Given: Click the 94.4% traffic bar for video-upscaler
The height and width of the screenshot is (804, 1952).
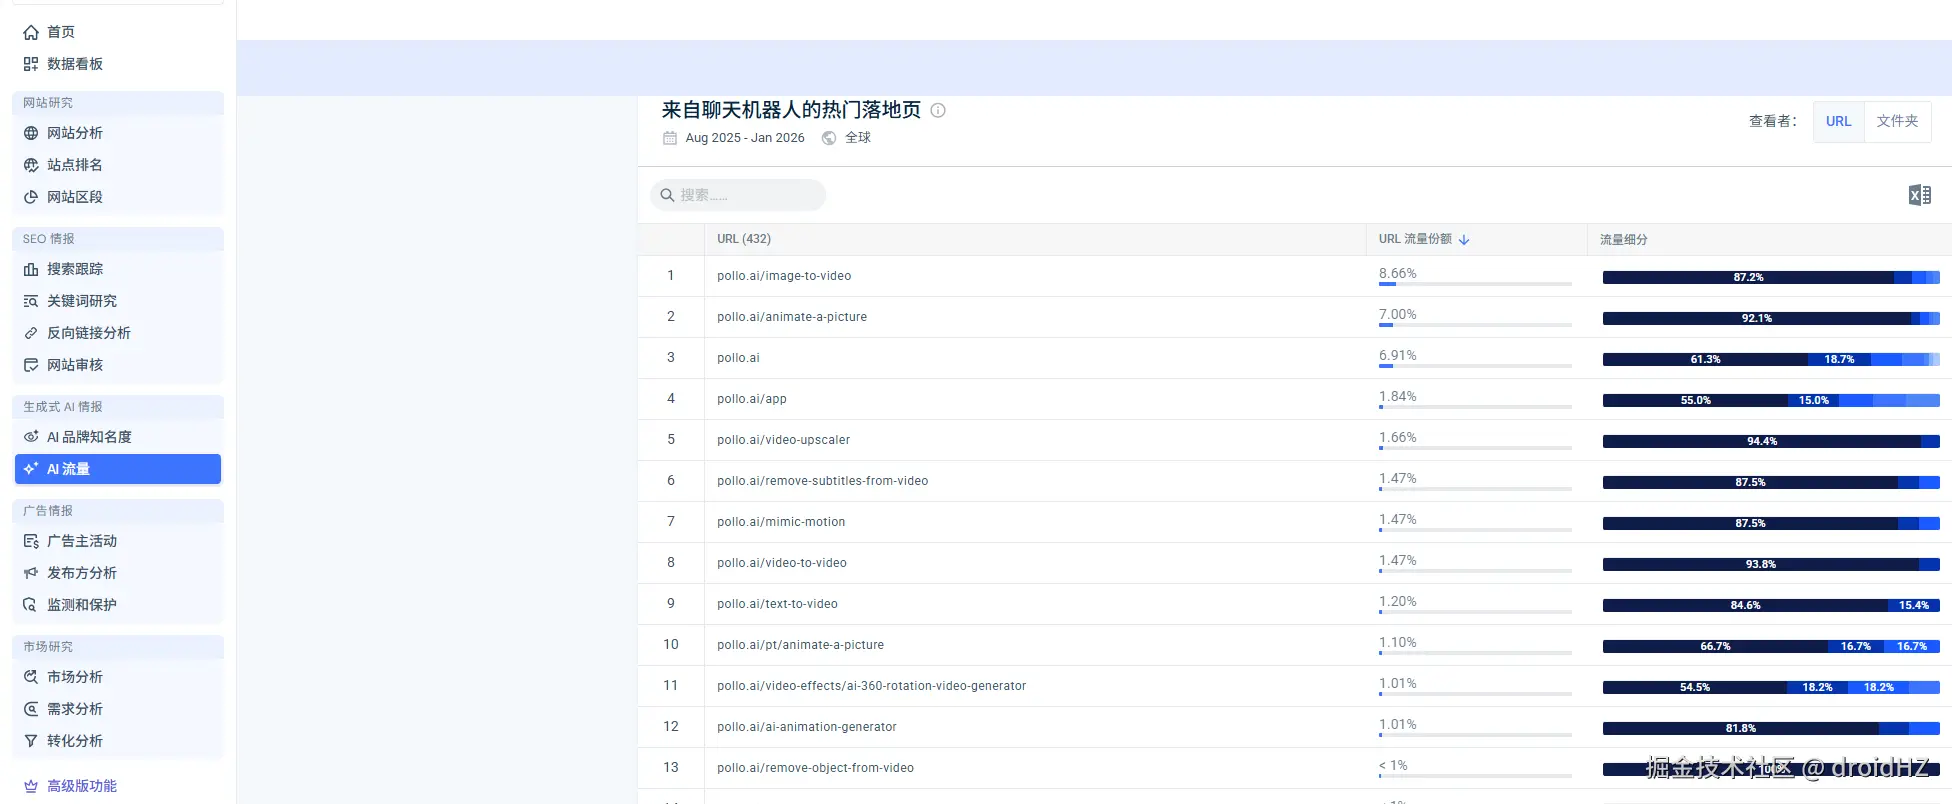Looking at the screenshot, I should [1762, 441].
